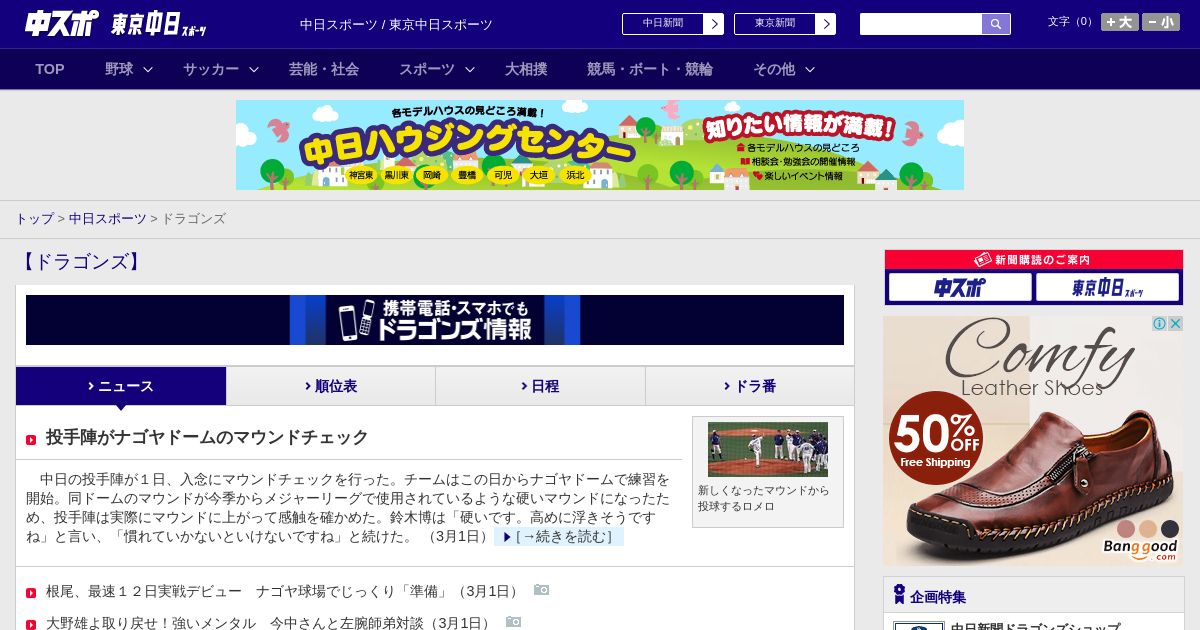Focus the header search input field
Screen dimensions: 1200x630
coord(921,24)
